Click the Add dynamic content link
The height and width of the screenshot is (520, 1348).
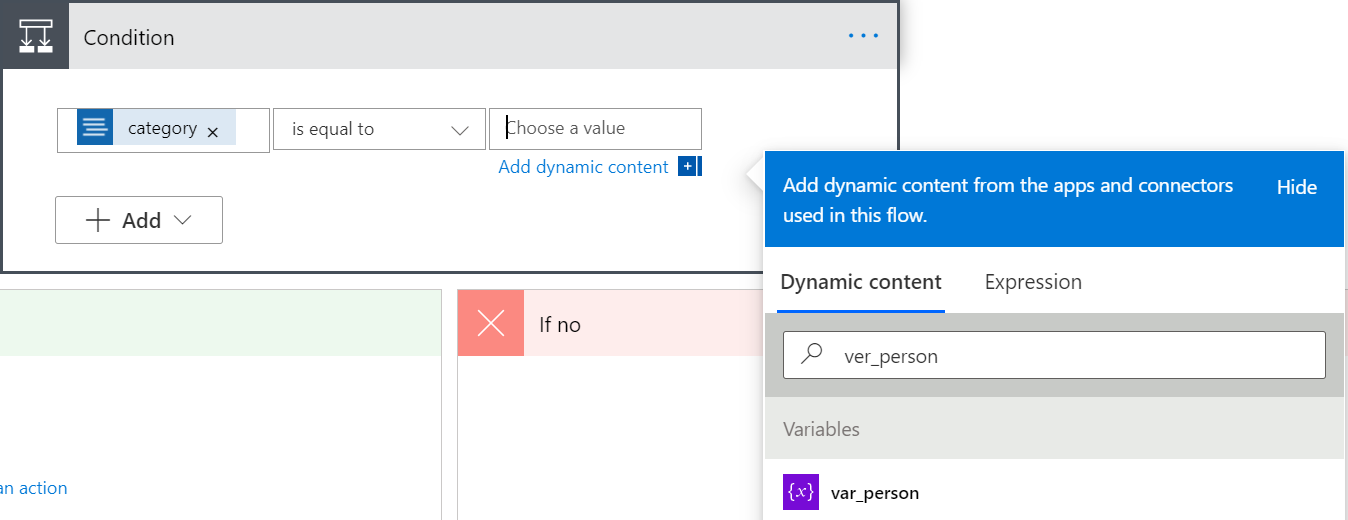coord(583,167)
